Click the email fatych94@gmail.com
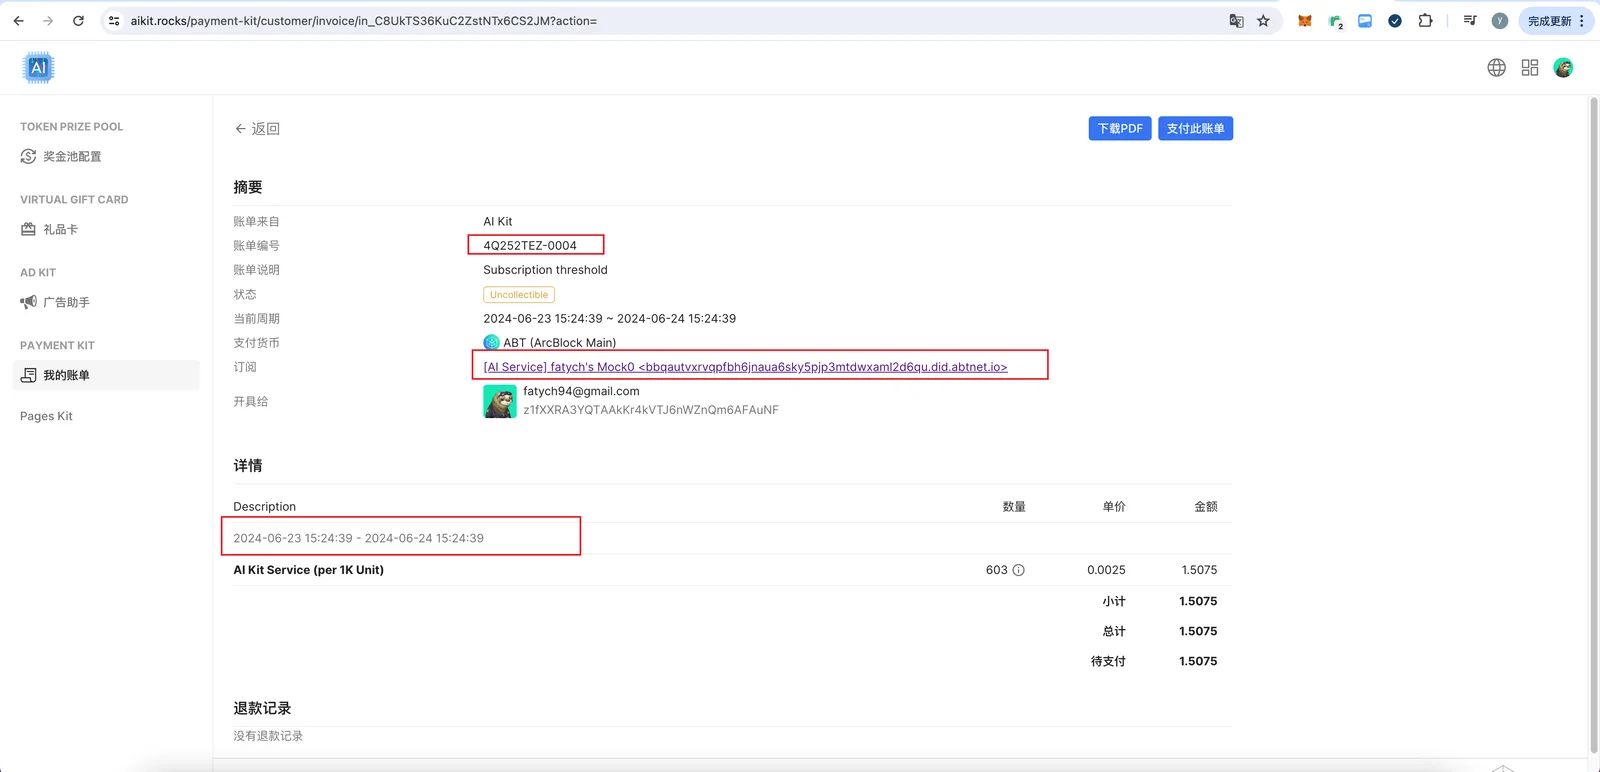Image resolution: width=1600 pixels, height=772 pixels. click(x=581, y=391)
